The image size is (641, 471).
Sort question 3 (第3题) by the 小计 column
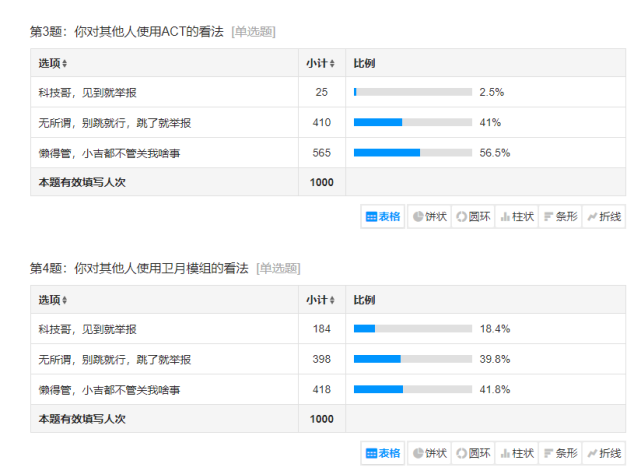point(320,64)
